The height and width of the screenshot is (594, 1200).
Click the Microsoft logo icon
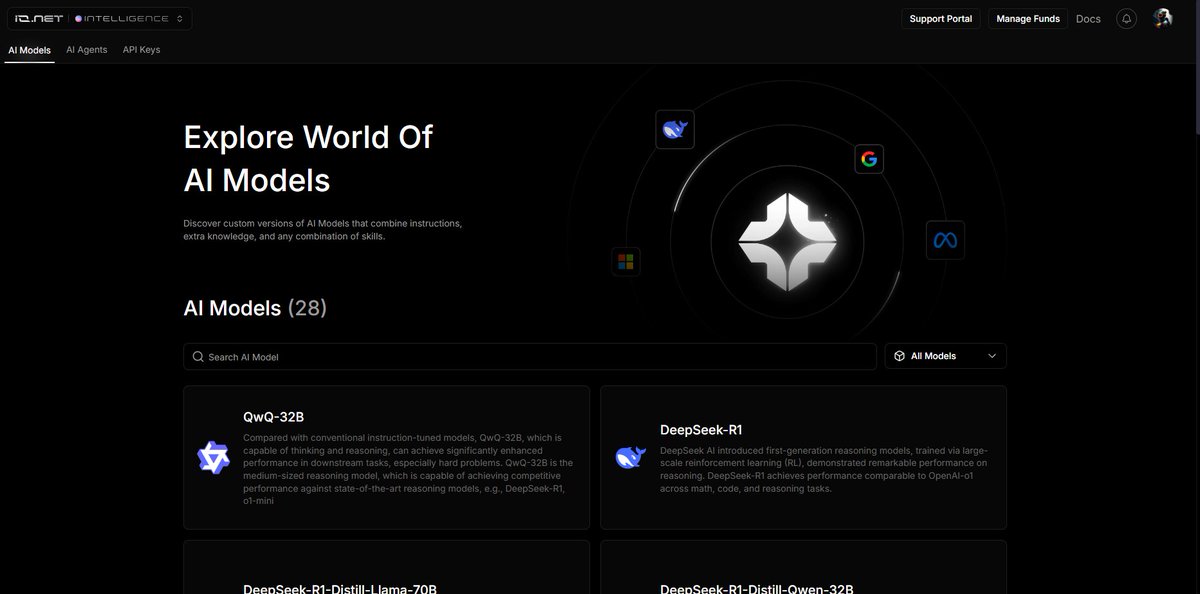(x=626, y=262)
